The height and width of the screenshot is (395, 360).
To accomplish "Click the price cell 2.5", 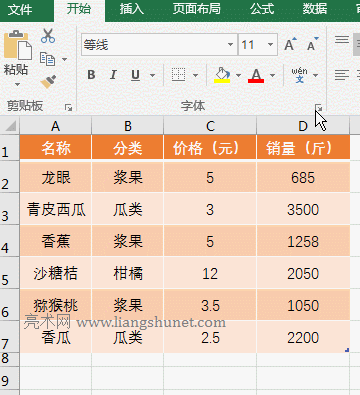I will click(x=210, y=337).
